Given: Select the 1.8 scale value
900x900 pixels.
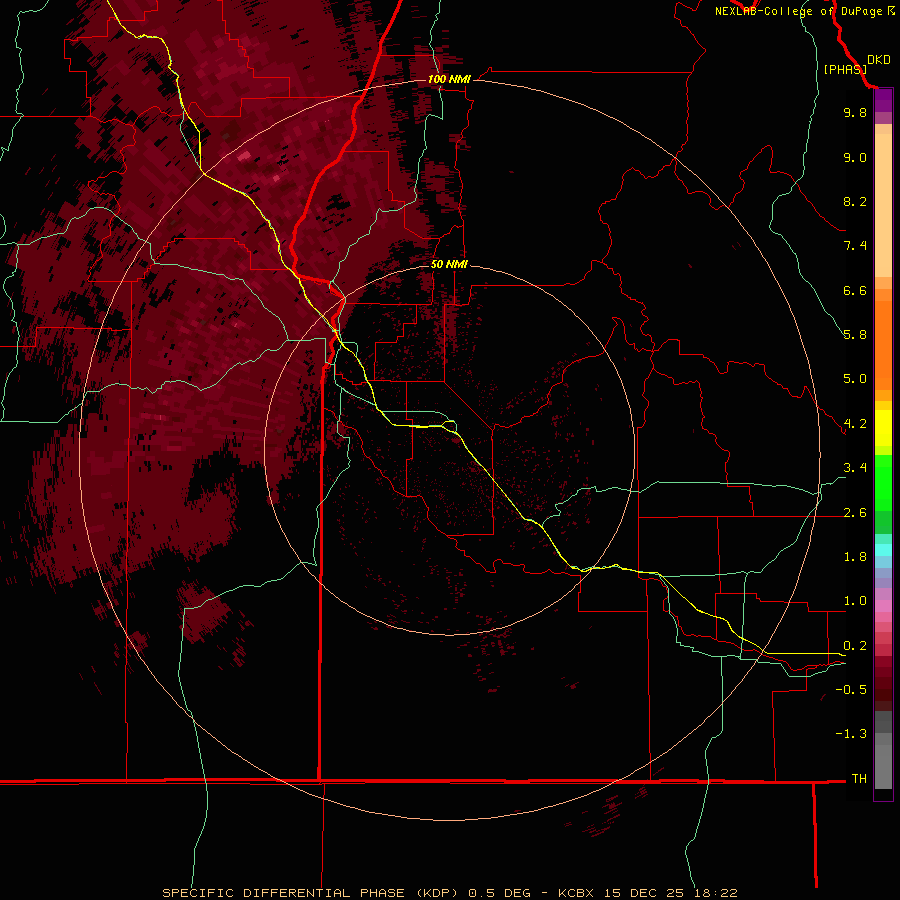Looking at the screenshot, I should (x=855, y=557).
